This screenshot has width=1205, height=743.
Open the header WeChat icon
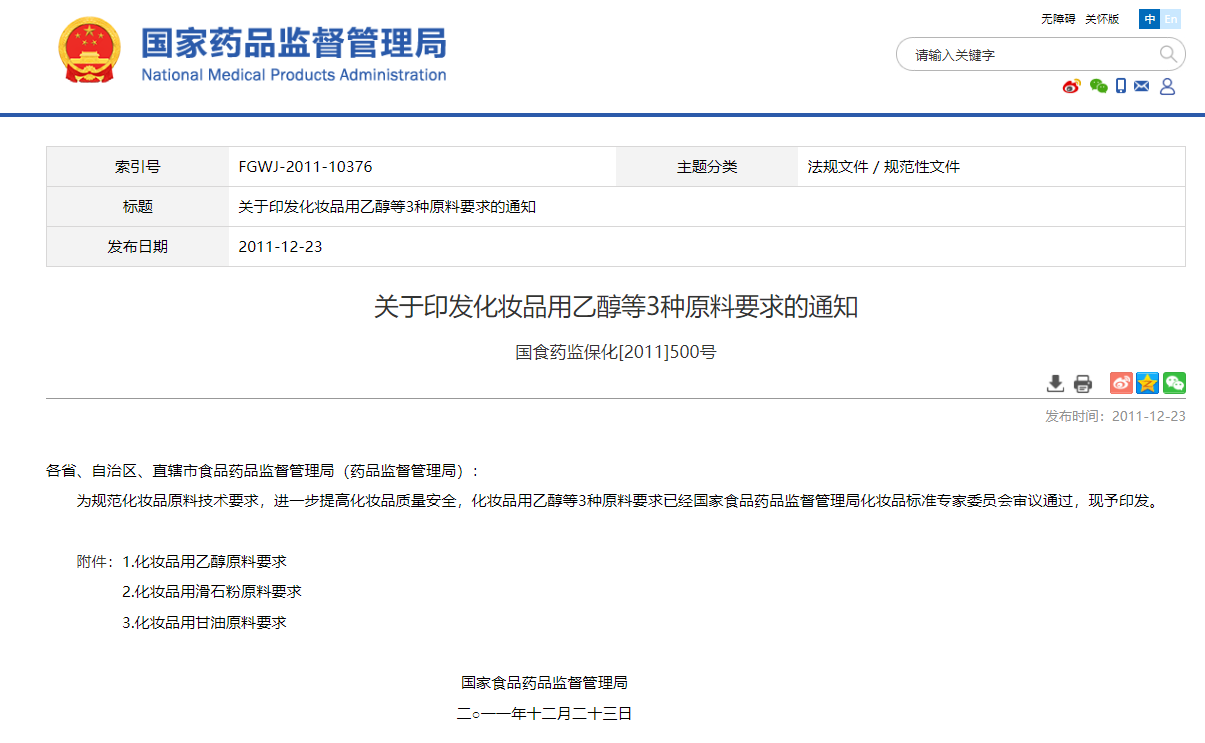coord(1098,87)
